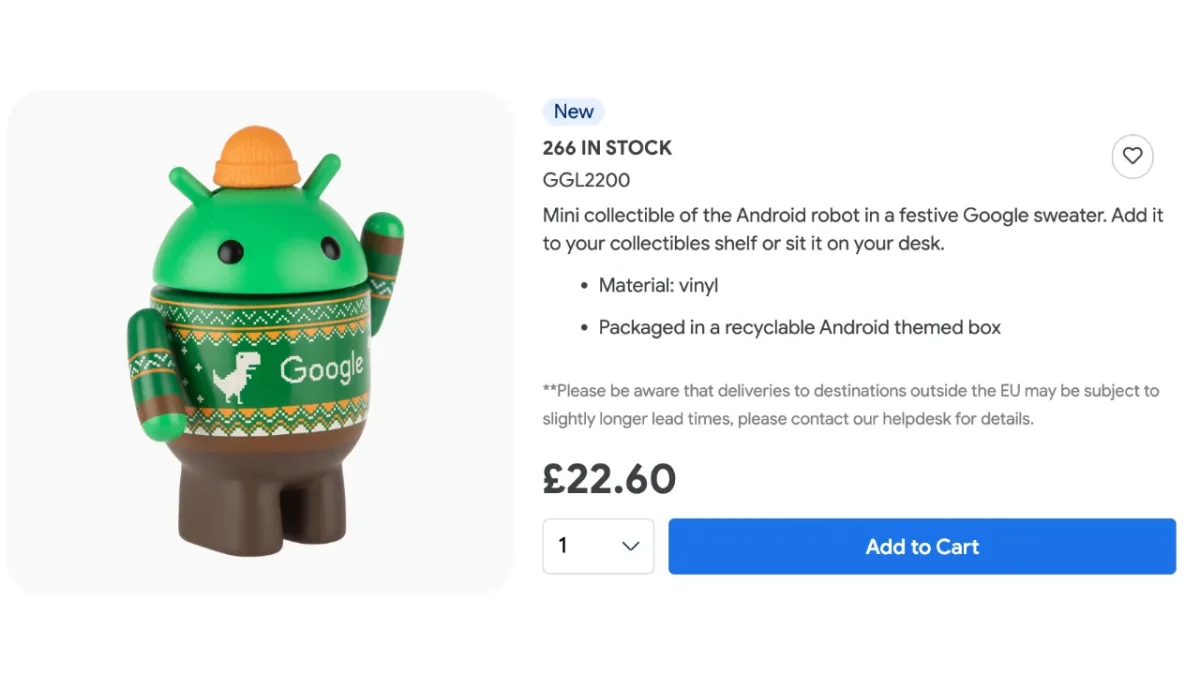This screenshot has height=675, width=1200.
Task: Click the mini collectible description paragraph
Action: coord(852,229)
